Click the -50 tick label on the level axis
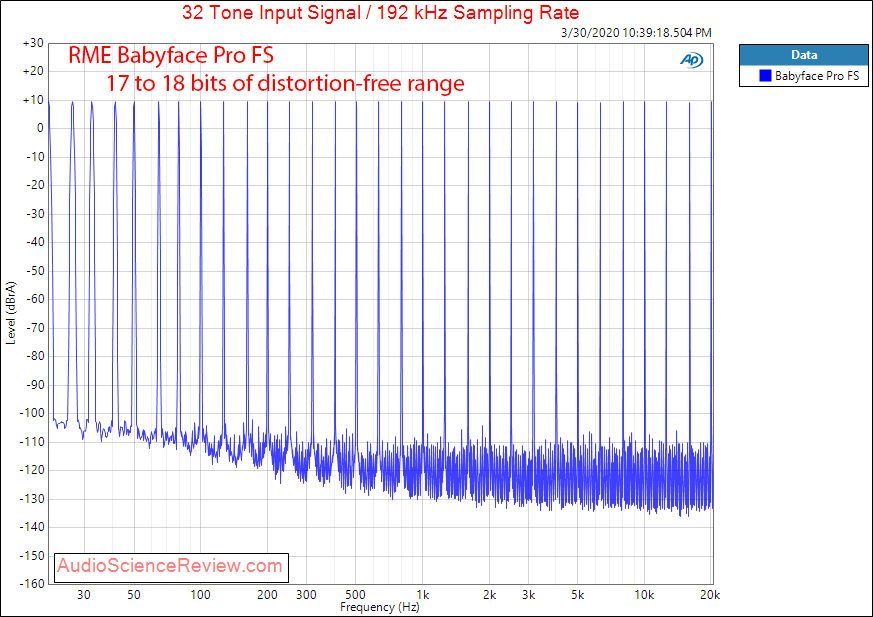The width and height of the screenshot is (873, 617). click(x=35, y=271)
